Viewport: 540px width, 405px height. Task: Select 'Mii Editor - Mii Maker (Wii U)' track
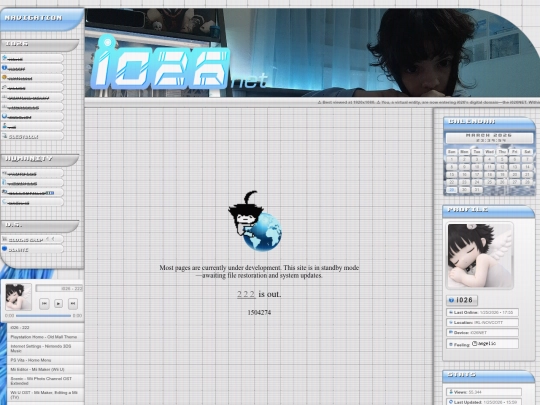[x=45, y=369]
